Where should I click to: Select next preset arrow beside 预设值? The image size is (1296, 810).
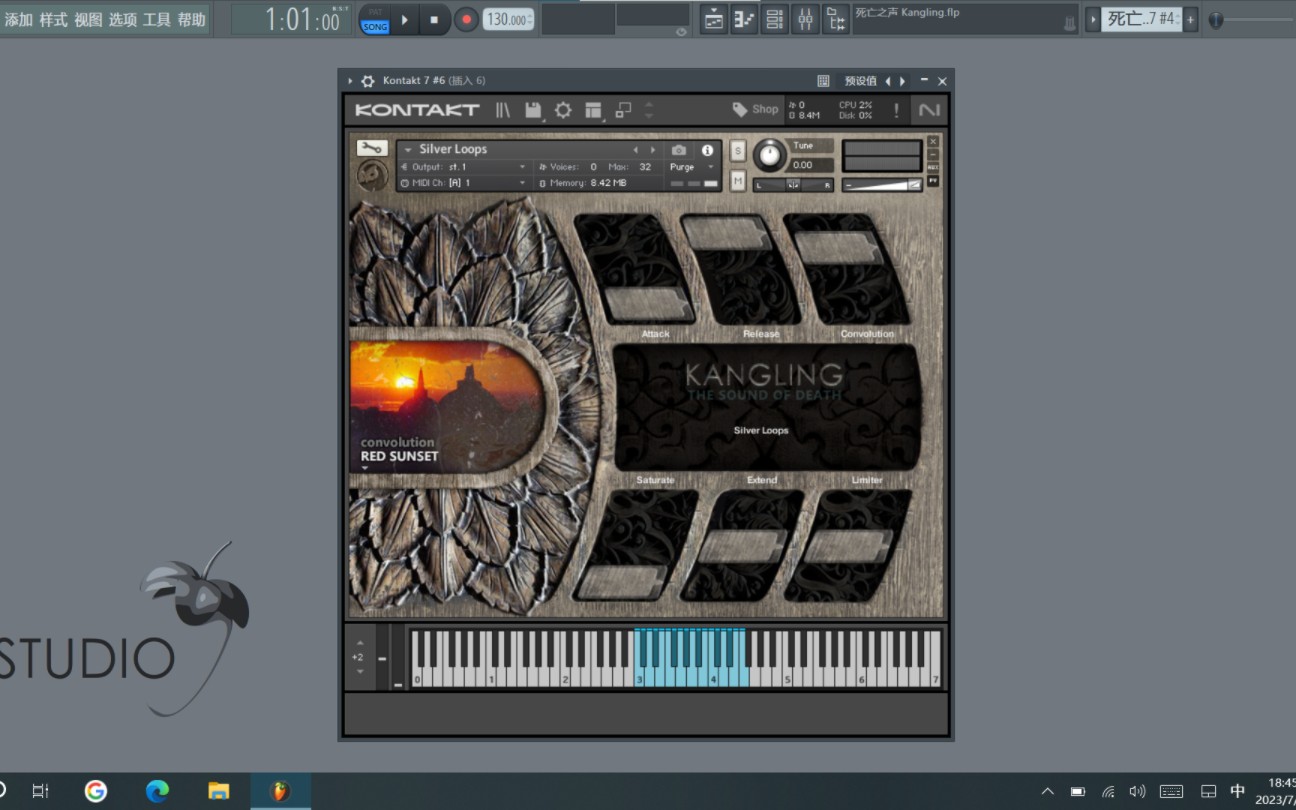tap(903, 81)
